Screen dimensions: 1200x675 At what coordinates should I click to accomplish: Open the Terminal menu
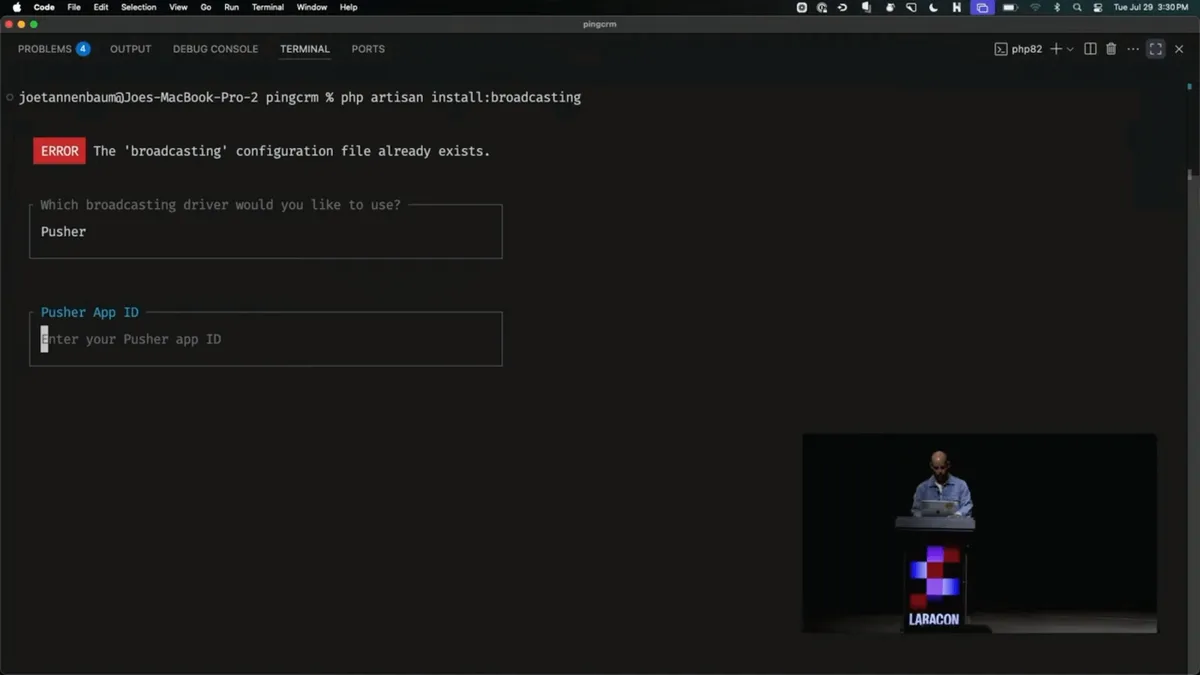268,7
